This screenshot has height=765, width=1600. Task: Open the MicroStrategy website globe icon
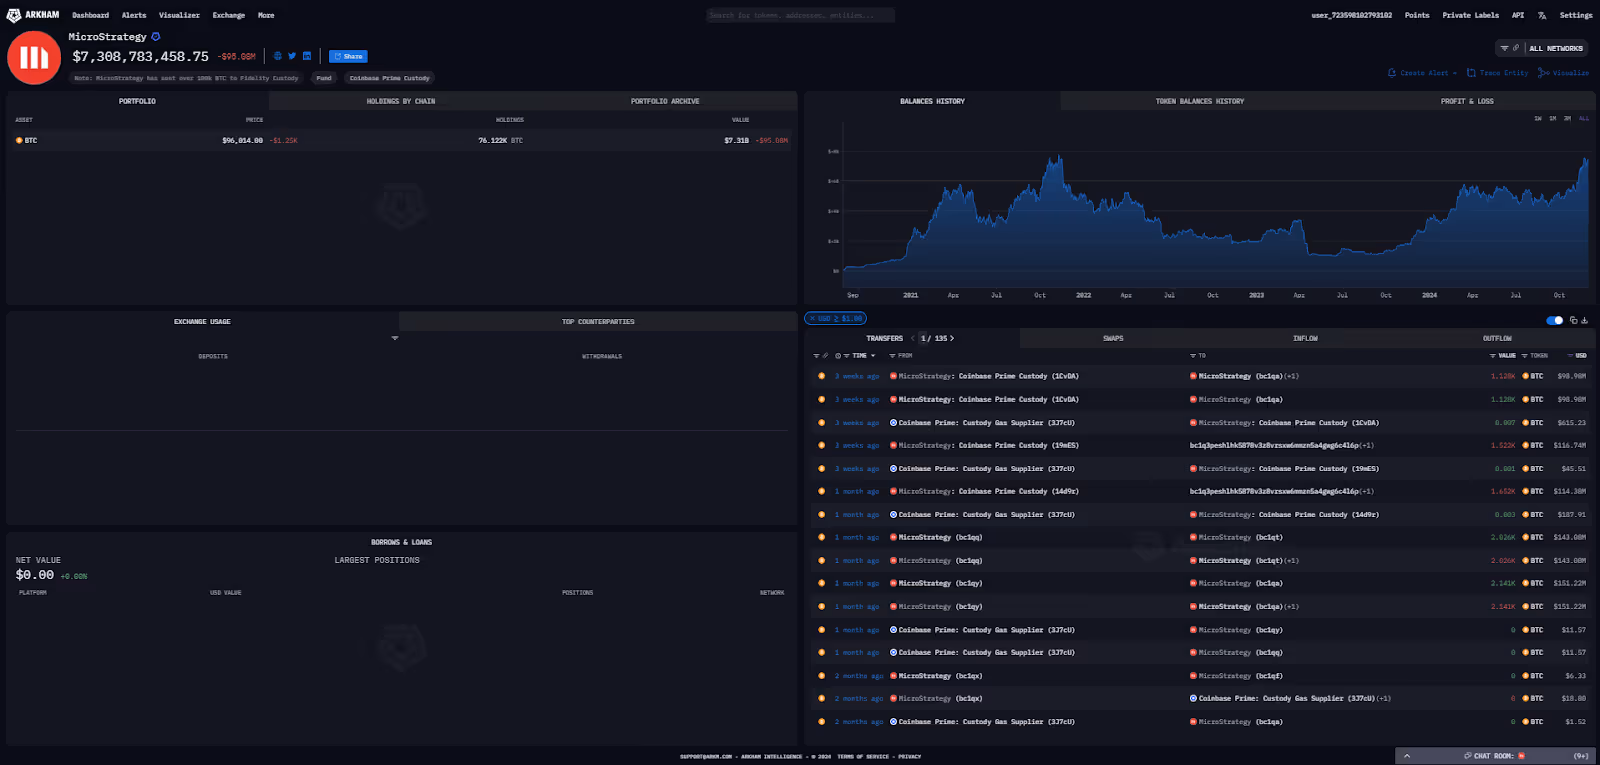(277, 56)
